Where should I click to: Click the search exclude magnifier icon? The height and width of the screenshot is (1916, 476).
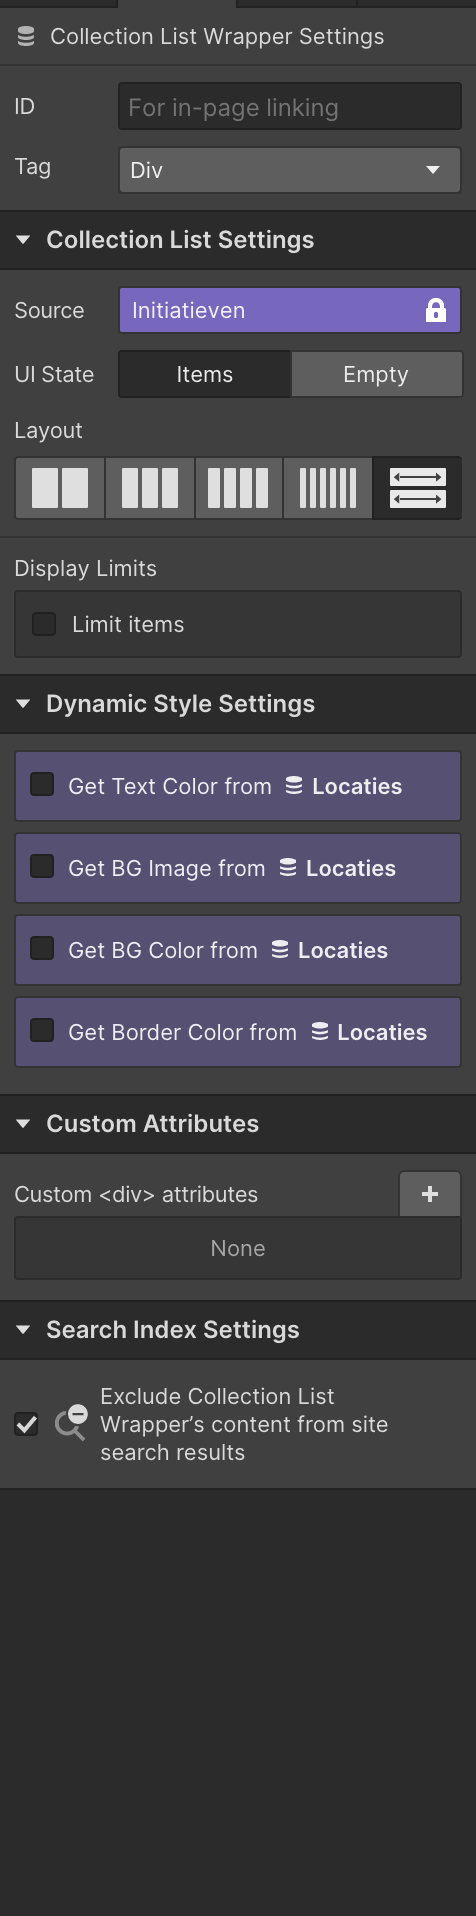click(x=71, y=1422)
